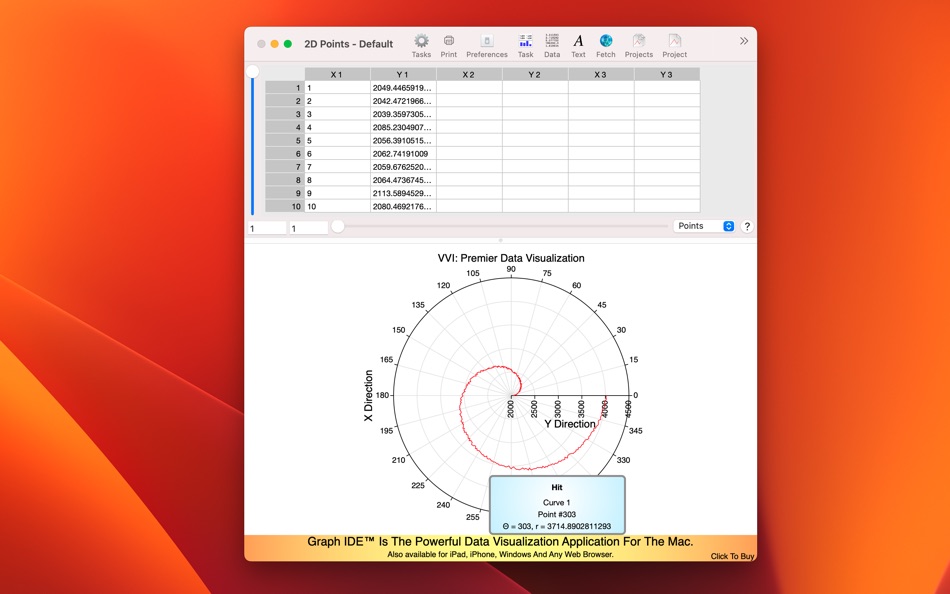Click cell with value 2049.4465919
Image resolution: width=950 pixels, height=594 pixels.
[x=403, y=88]
